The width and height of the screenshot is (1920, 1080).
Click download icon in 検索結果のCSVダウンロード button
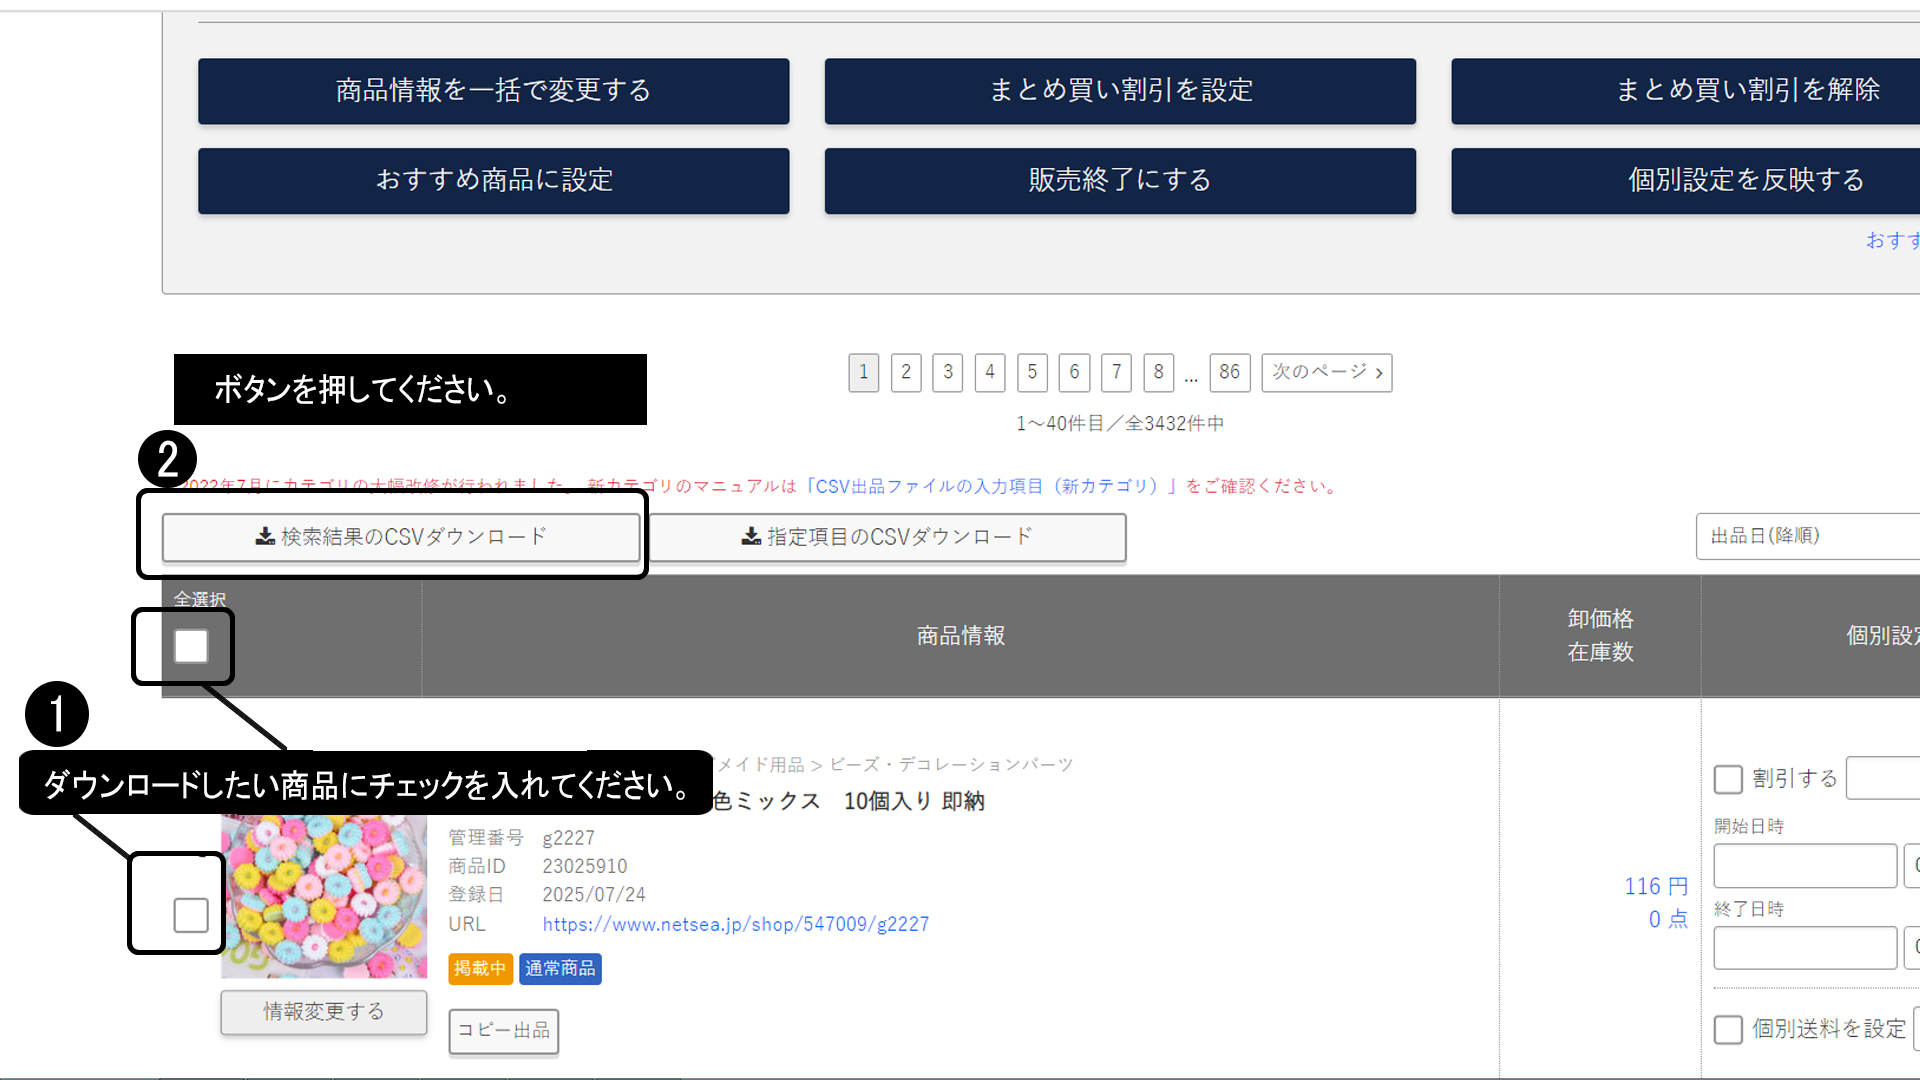265,537
